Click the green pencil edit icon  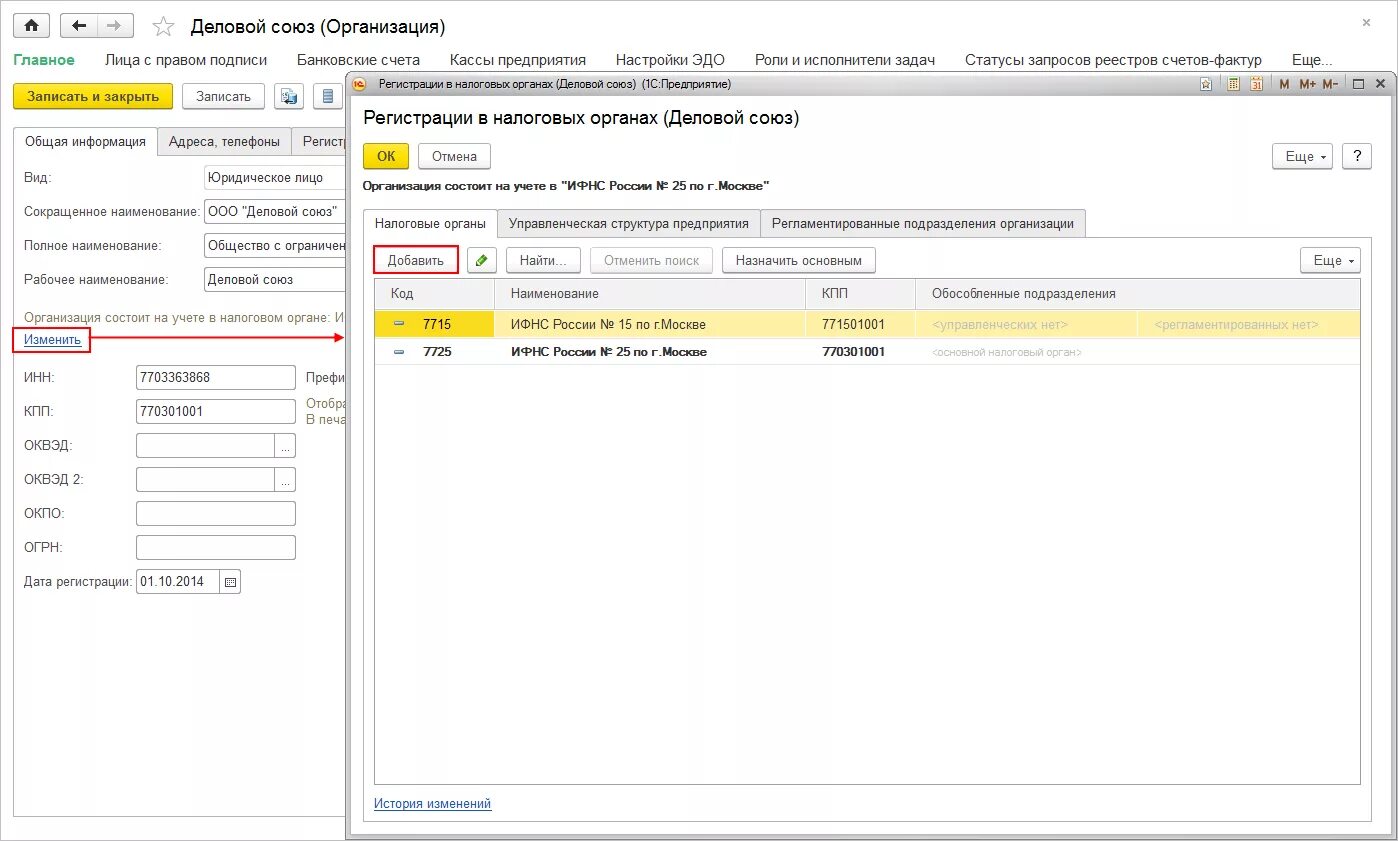pyautogui.click(x=482, y=260)
